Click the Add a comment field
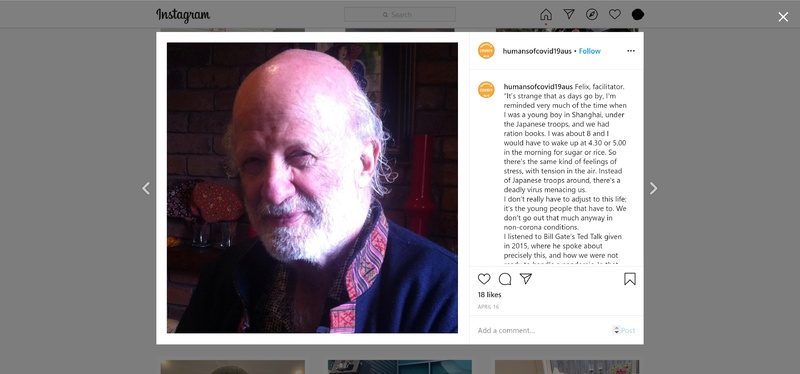The height and width of the screenshot is (374, 800). [543, 331]
